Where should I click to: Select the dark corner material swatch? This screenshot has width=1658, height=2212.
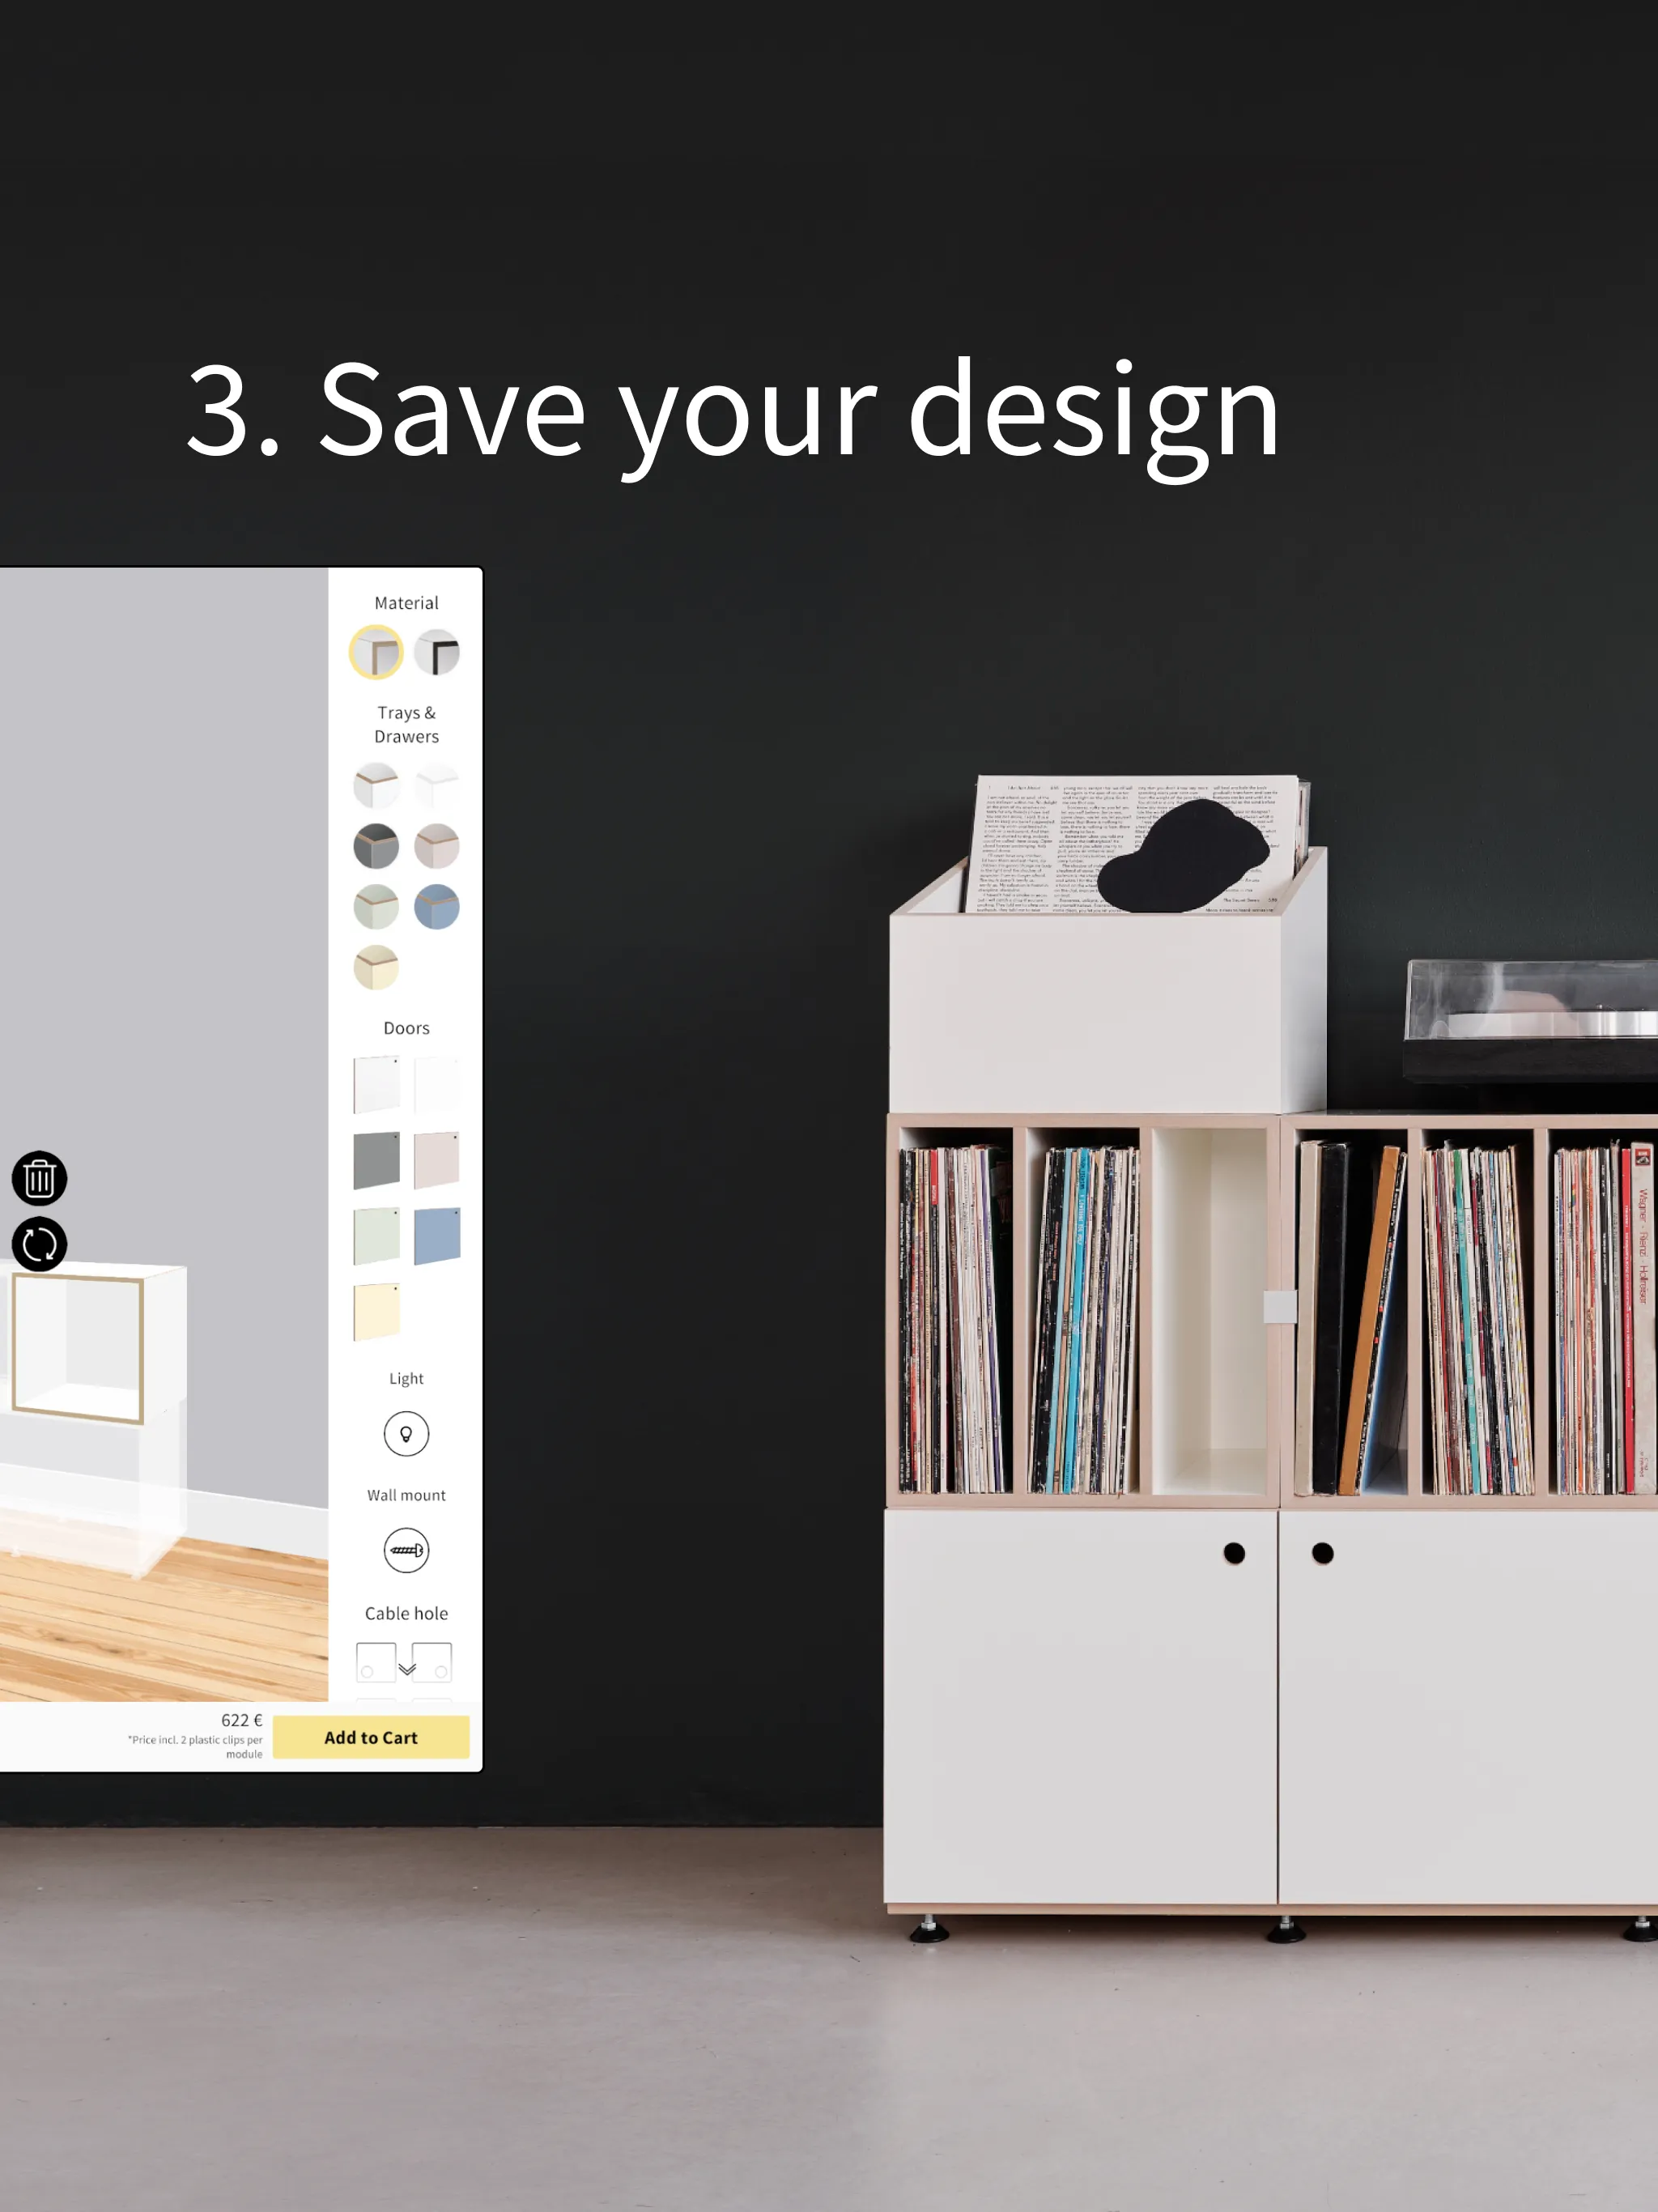click(439, 652)
